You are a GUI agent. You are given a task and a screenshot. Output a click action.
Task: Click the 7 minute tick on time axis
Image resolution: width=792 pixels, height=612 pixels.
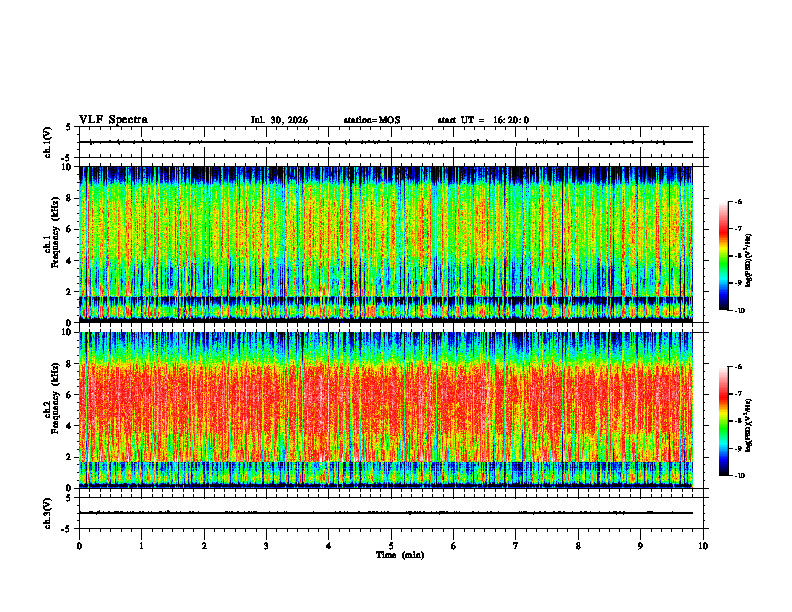(516, 546)
